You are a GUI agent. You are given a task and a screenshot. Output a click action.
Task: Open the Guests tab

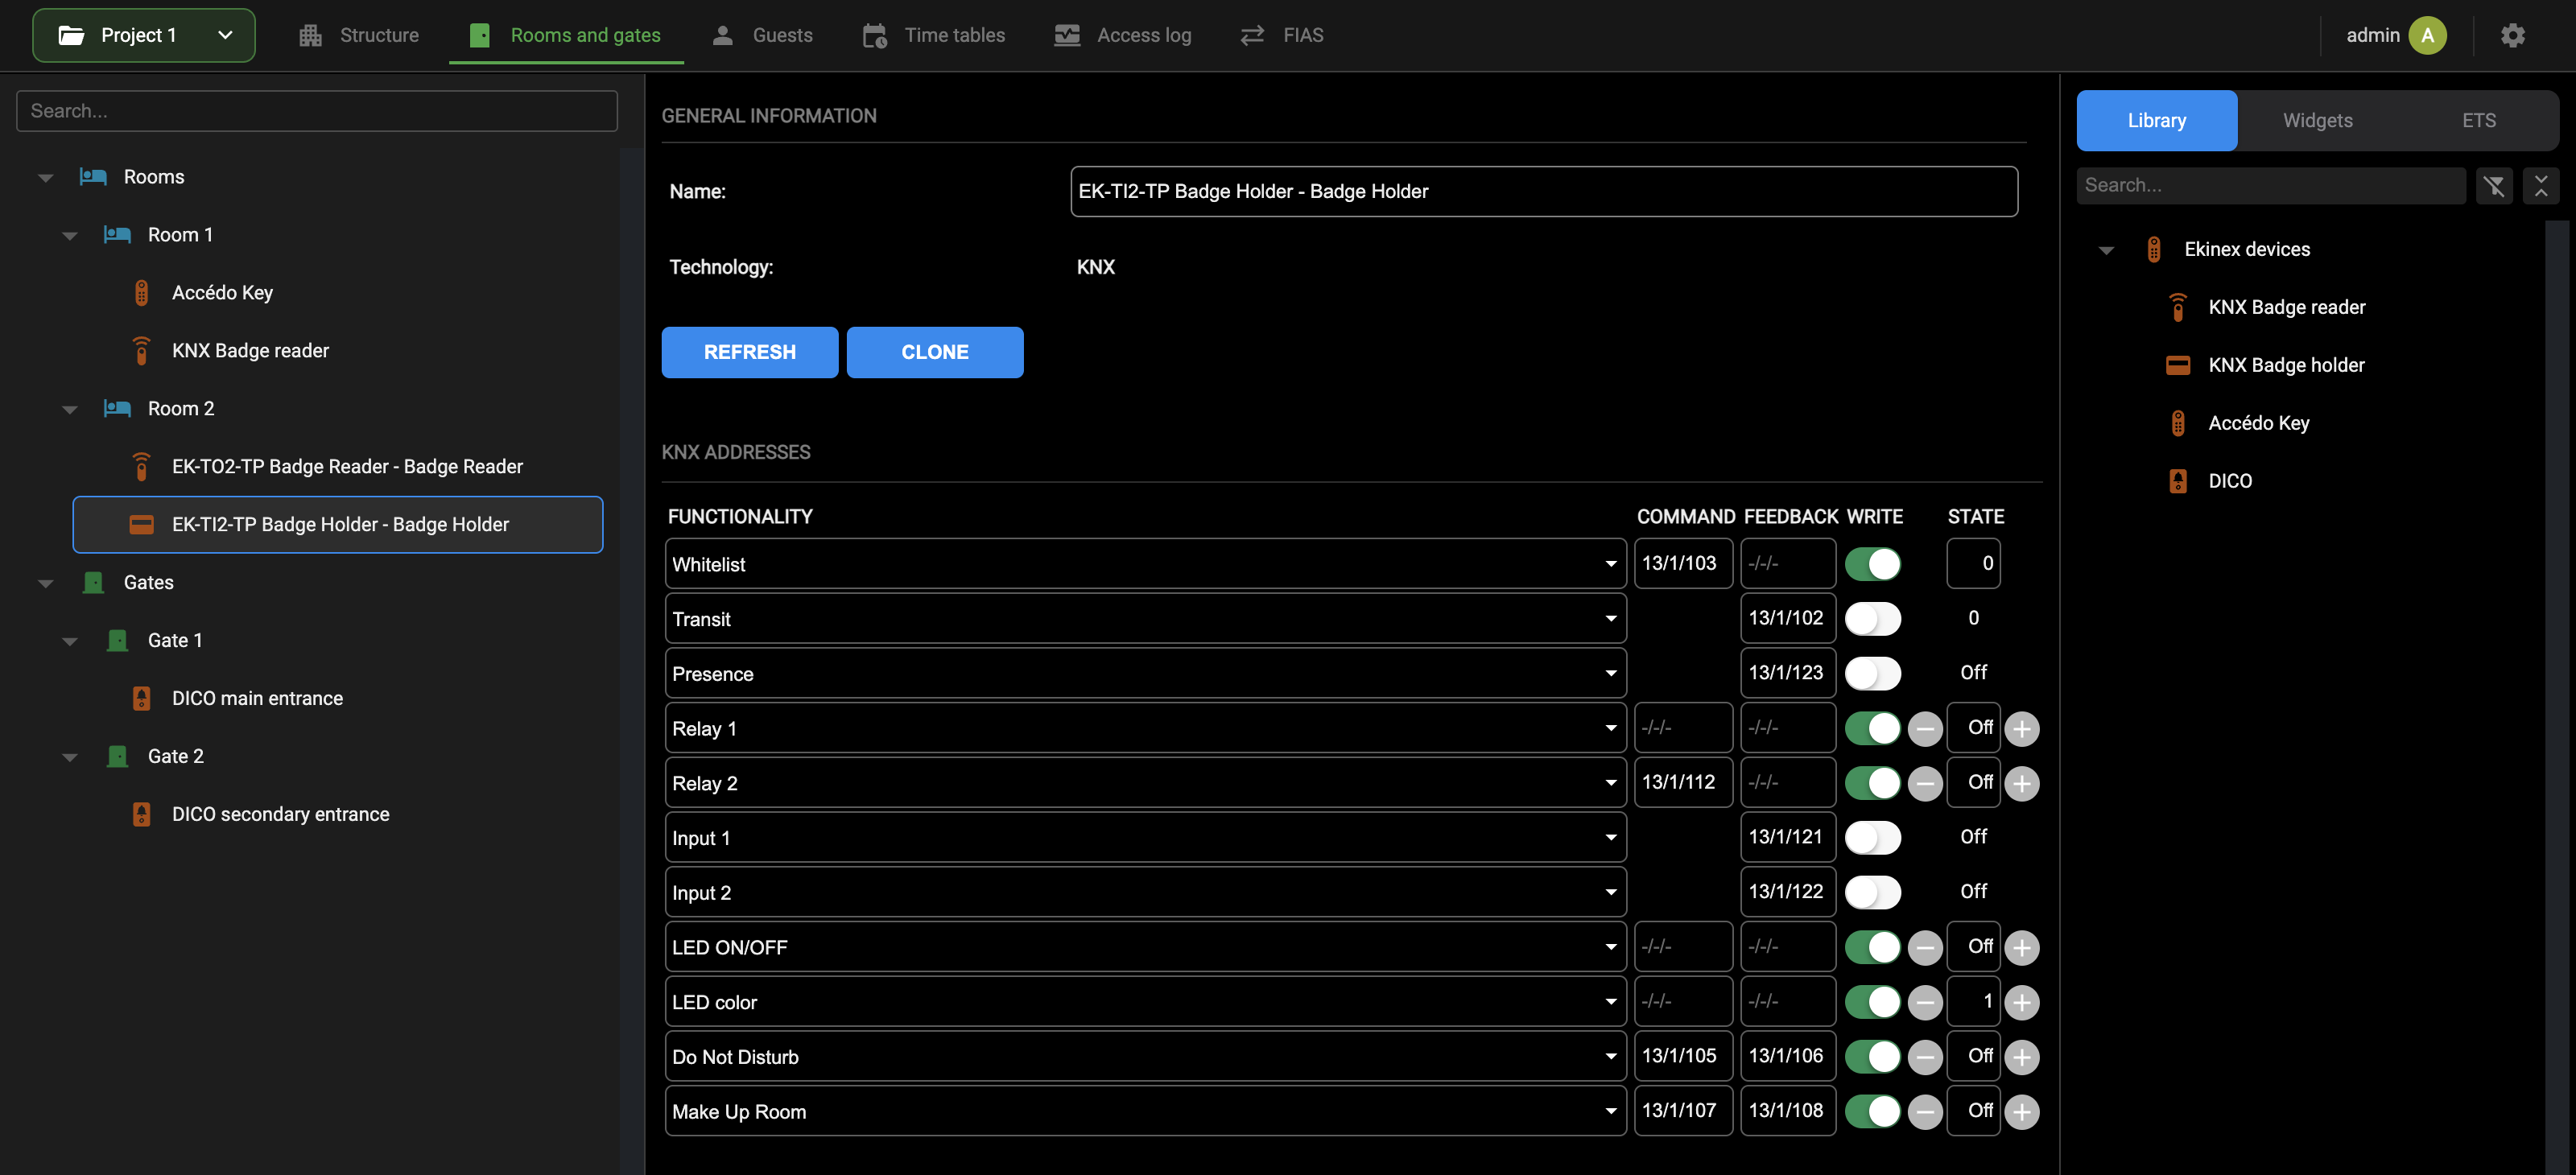click(x=762, y=35)
